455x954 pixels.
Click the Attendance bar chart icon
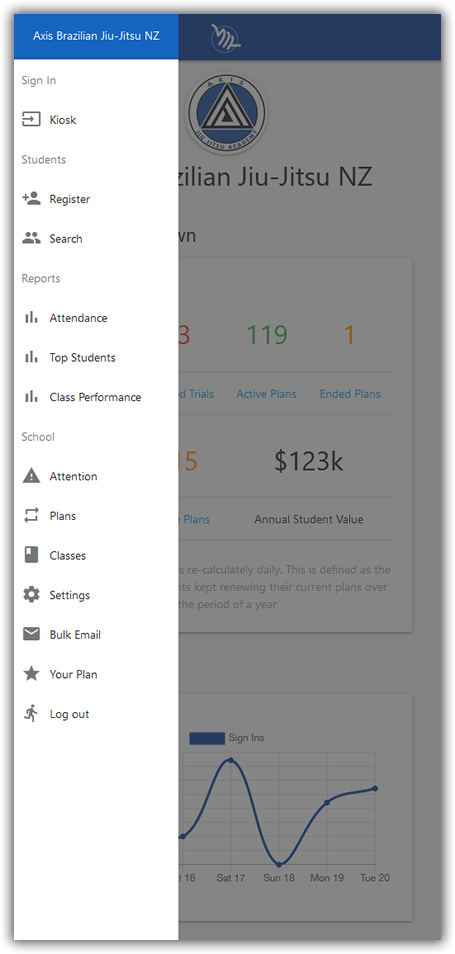[31, 318]
